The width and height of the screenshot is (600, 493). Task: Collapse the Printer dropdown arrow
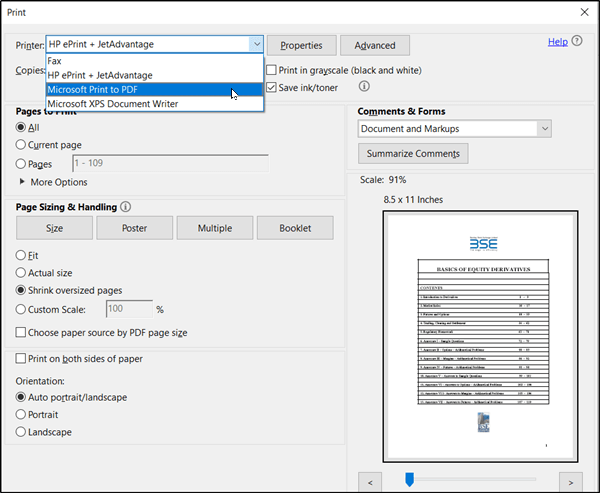pos(256,44)
